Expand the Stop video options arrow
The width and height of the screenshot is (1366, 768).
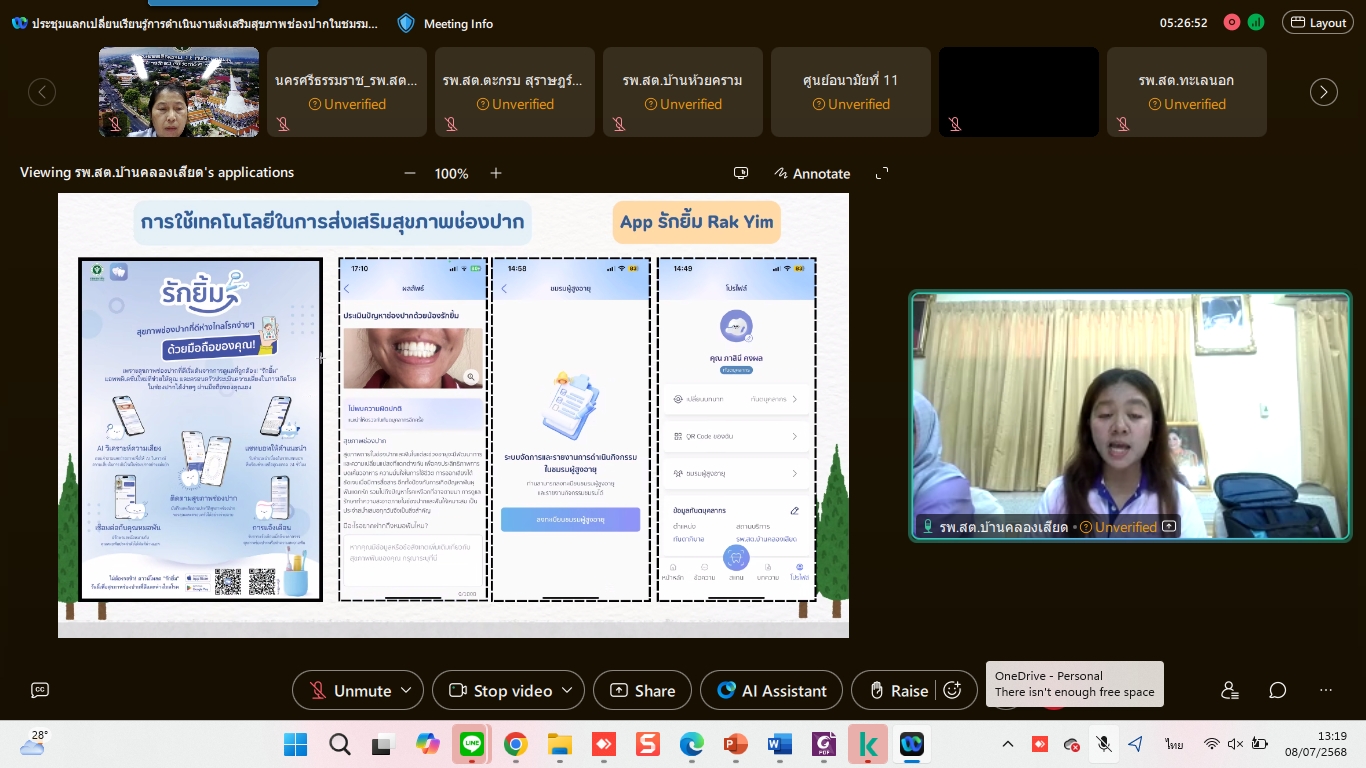coord(566,690)
